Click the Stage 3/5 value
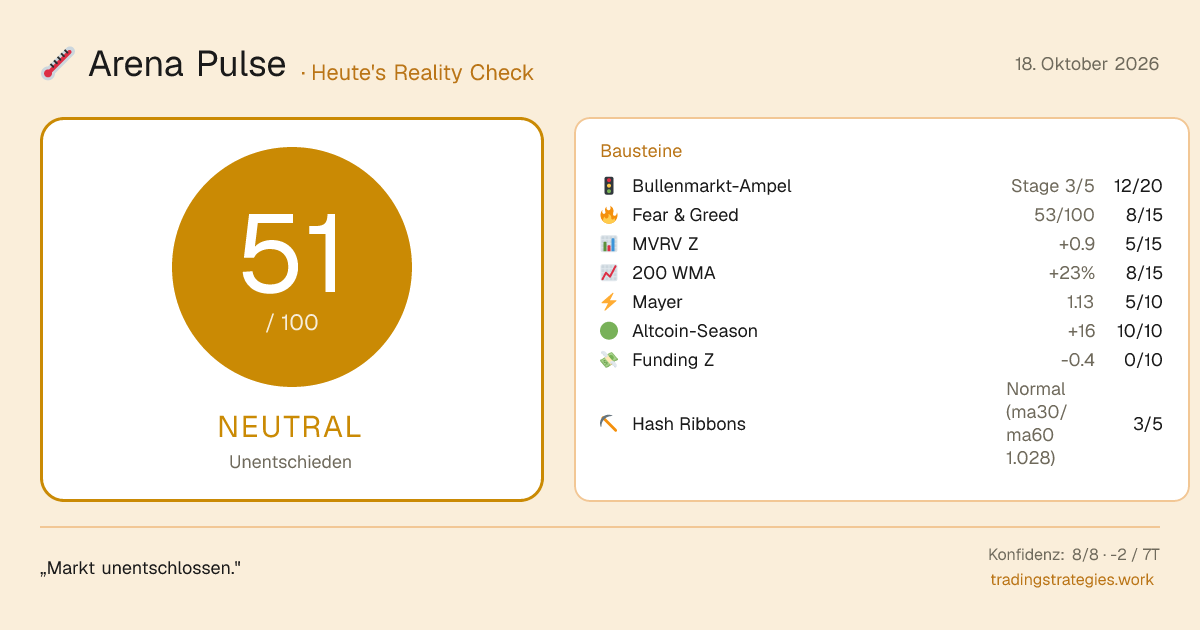Image resolution: width=1200 pixels, height=630 pixels. [1053, 186]
